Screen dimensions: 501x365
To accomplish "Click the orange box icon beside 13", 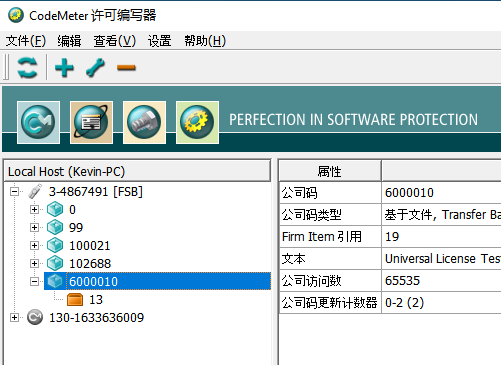I will point(75,299).
